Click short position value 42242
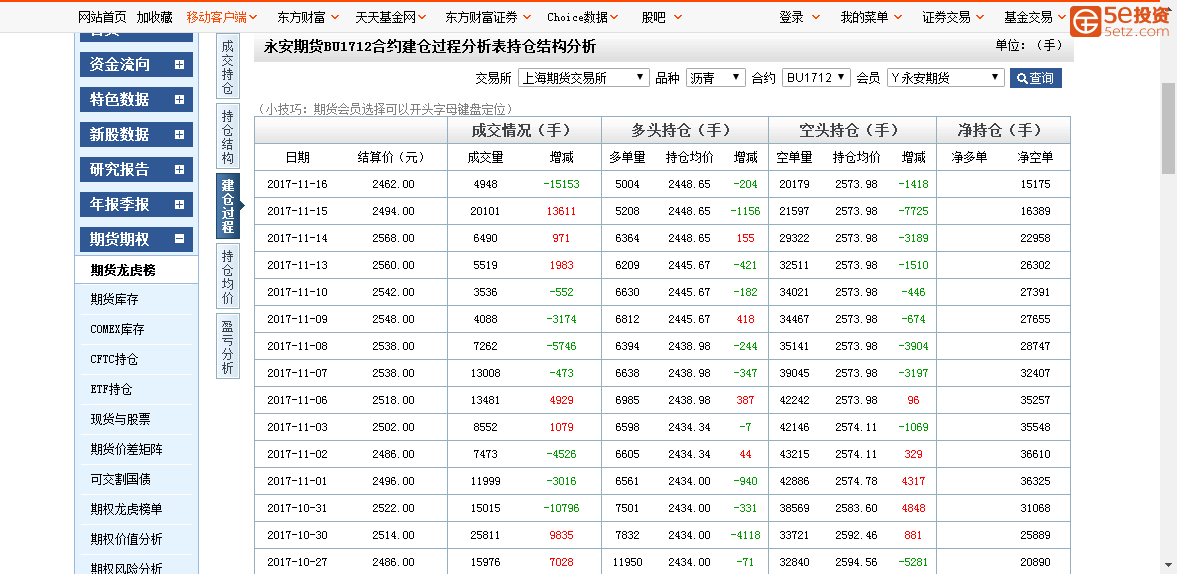This screenshot has width=1177, height=574. click(794, 400)
